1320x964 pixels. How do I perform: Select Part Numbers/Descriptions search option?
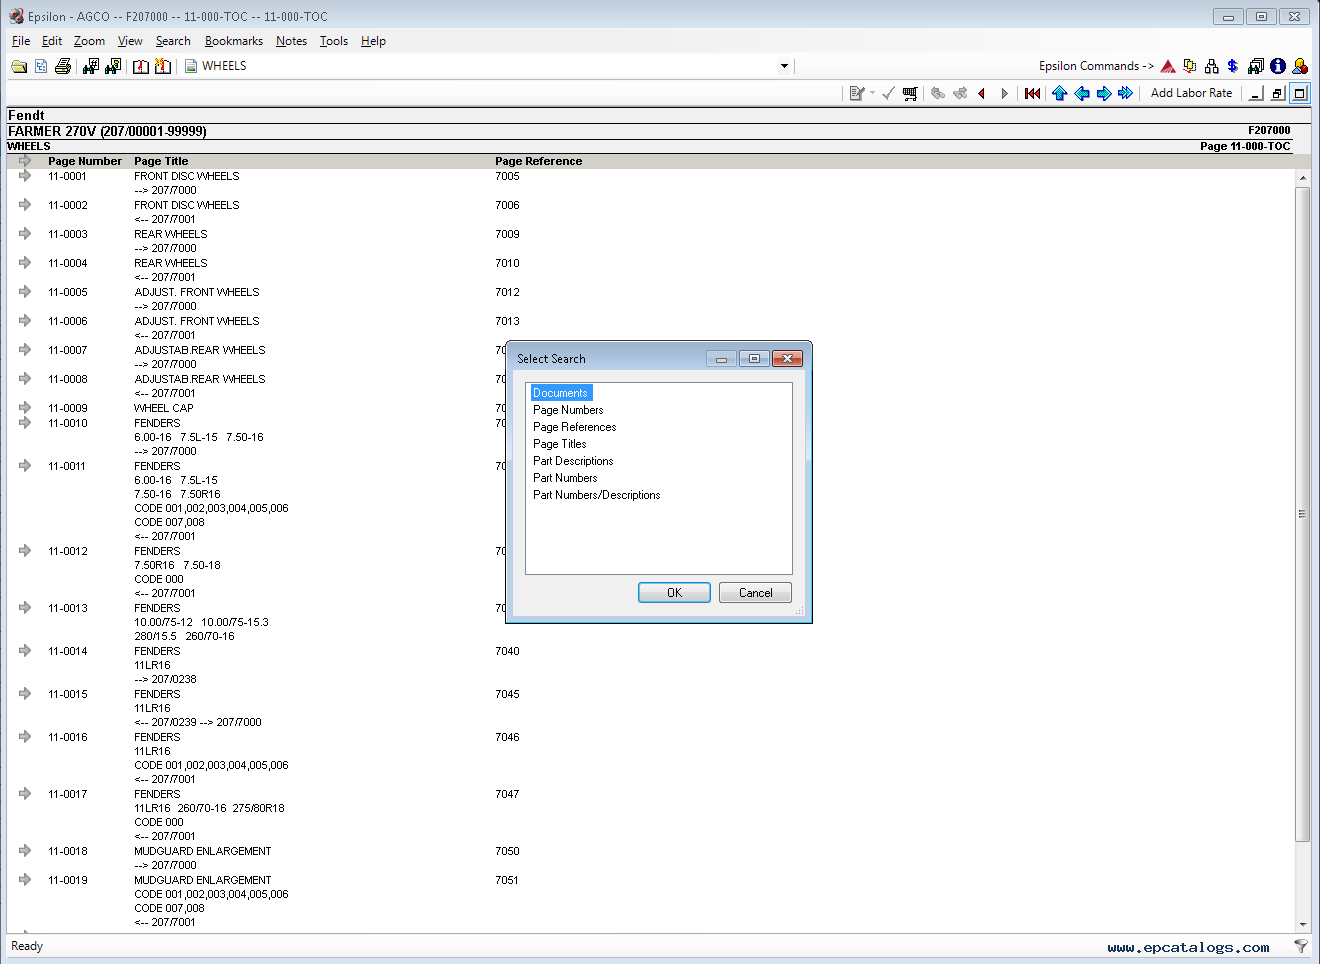click(x=596, y=495)
